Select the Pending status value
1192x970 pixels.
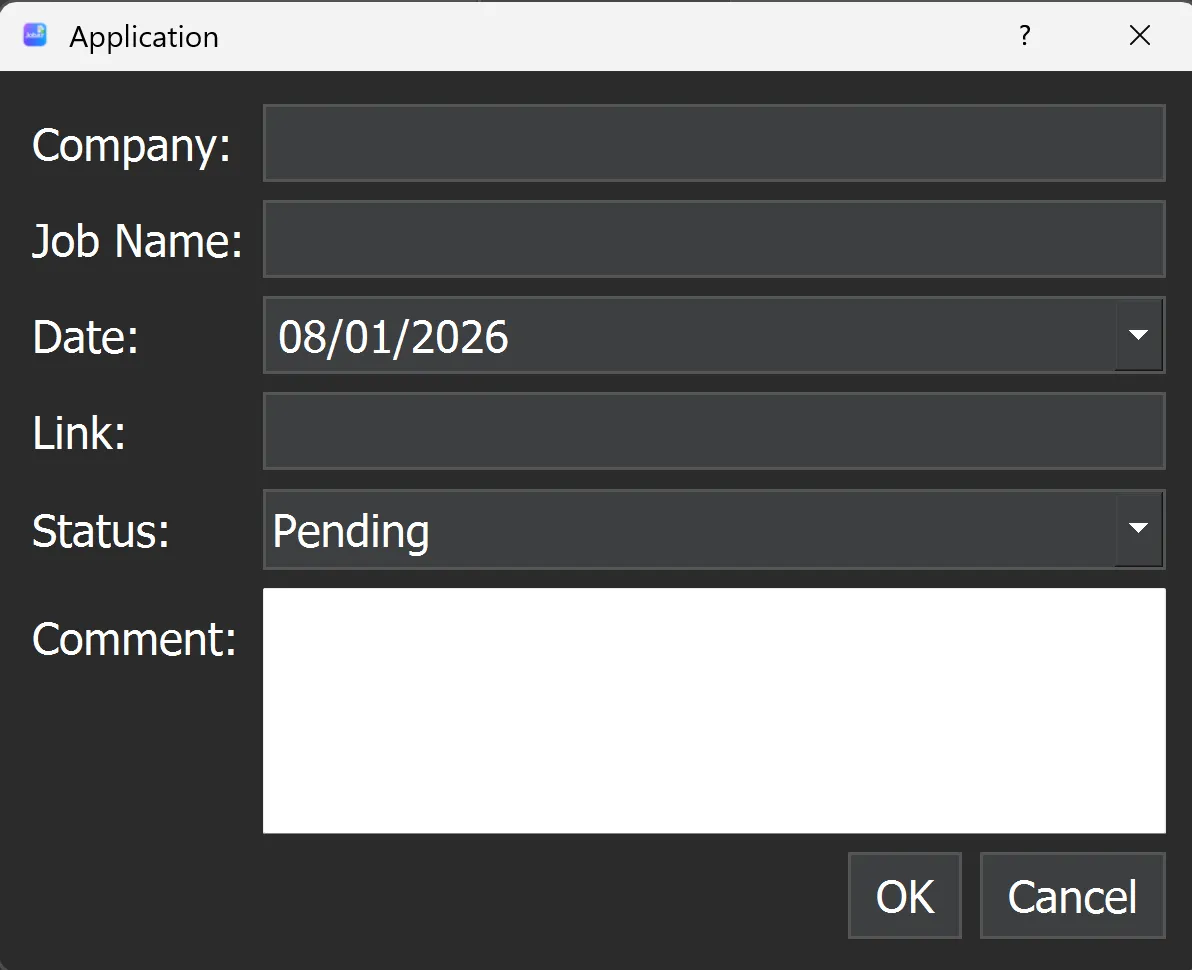[350, 531]
